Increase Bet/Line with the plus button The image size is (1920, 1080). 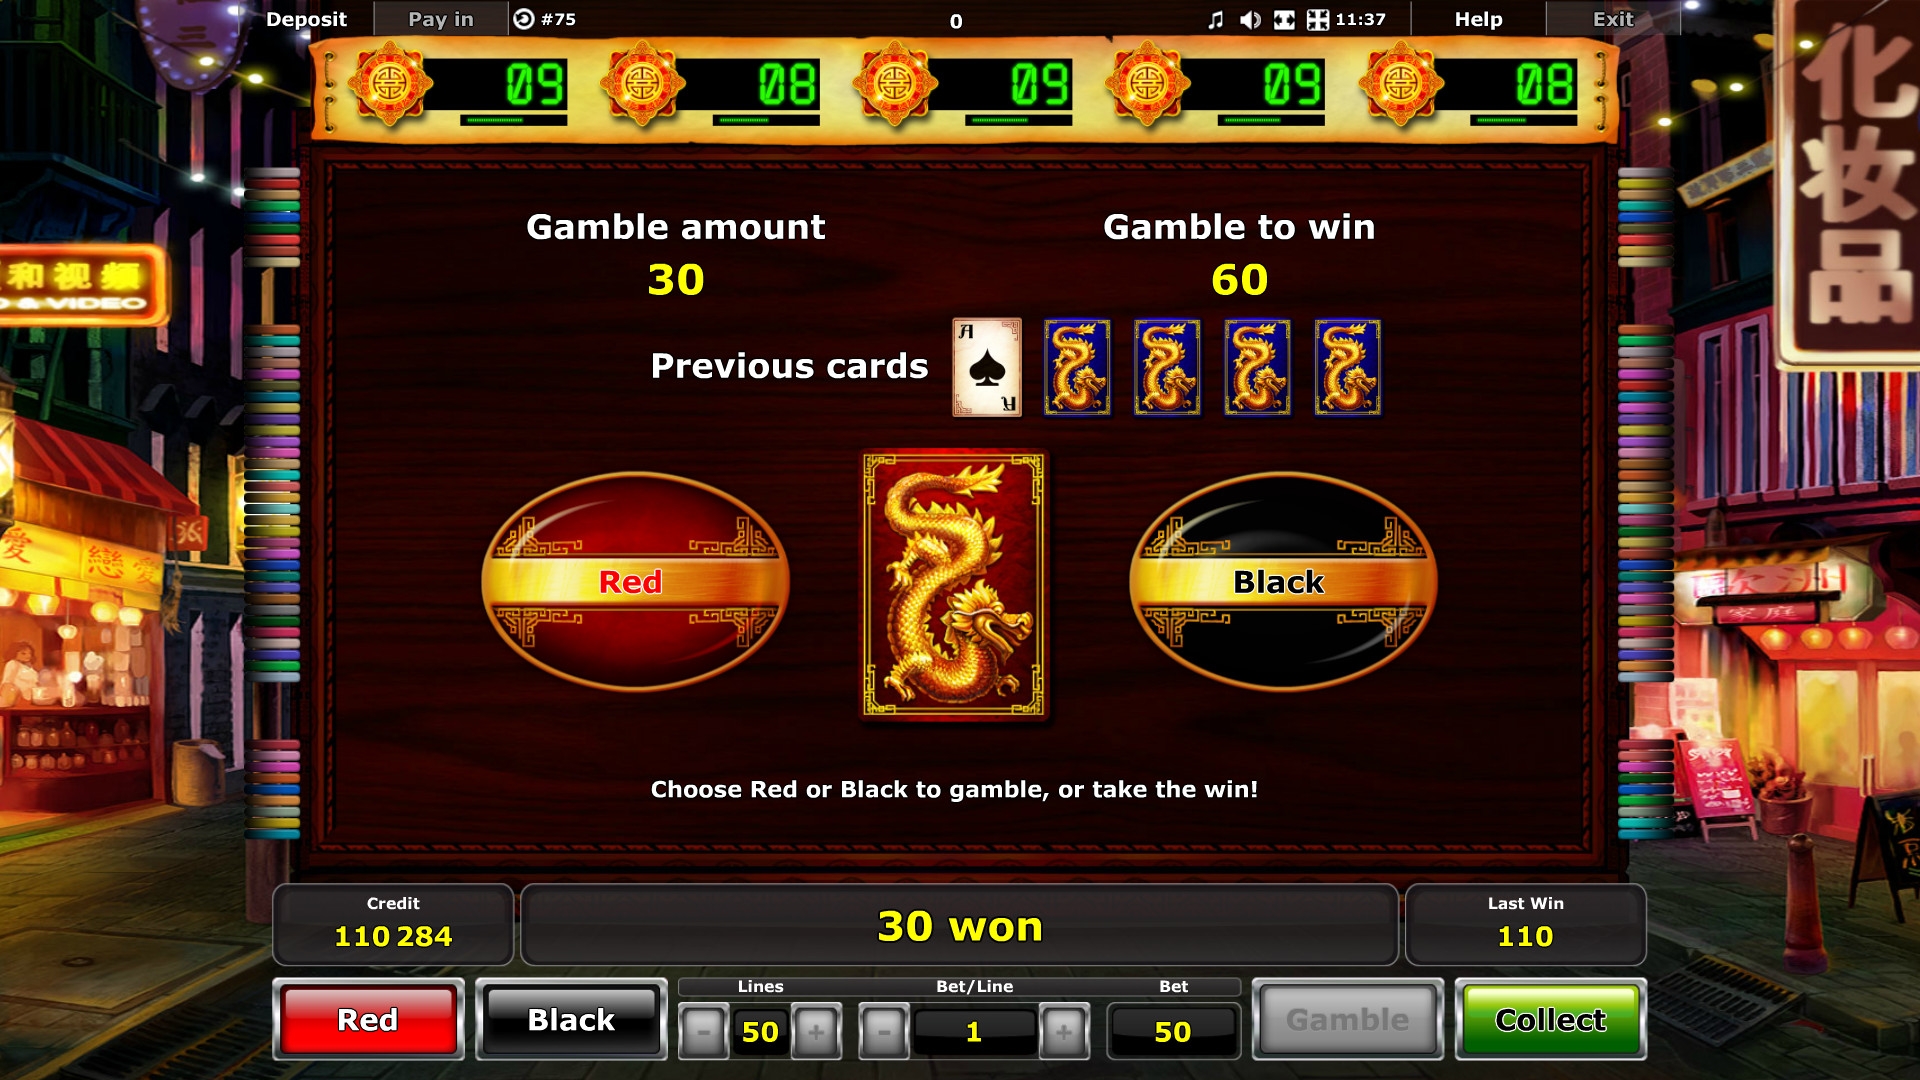click(x=1064, y=1031)
